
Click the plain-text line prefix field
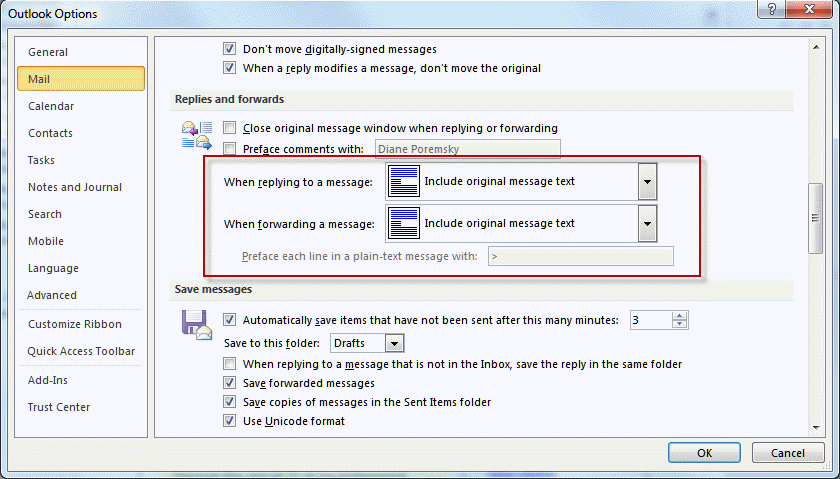581,256
